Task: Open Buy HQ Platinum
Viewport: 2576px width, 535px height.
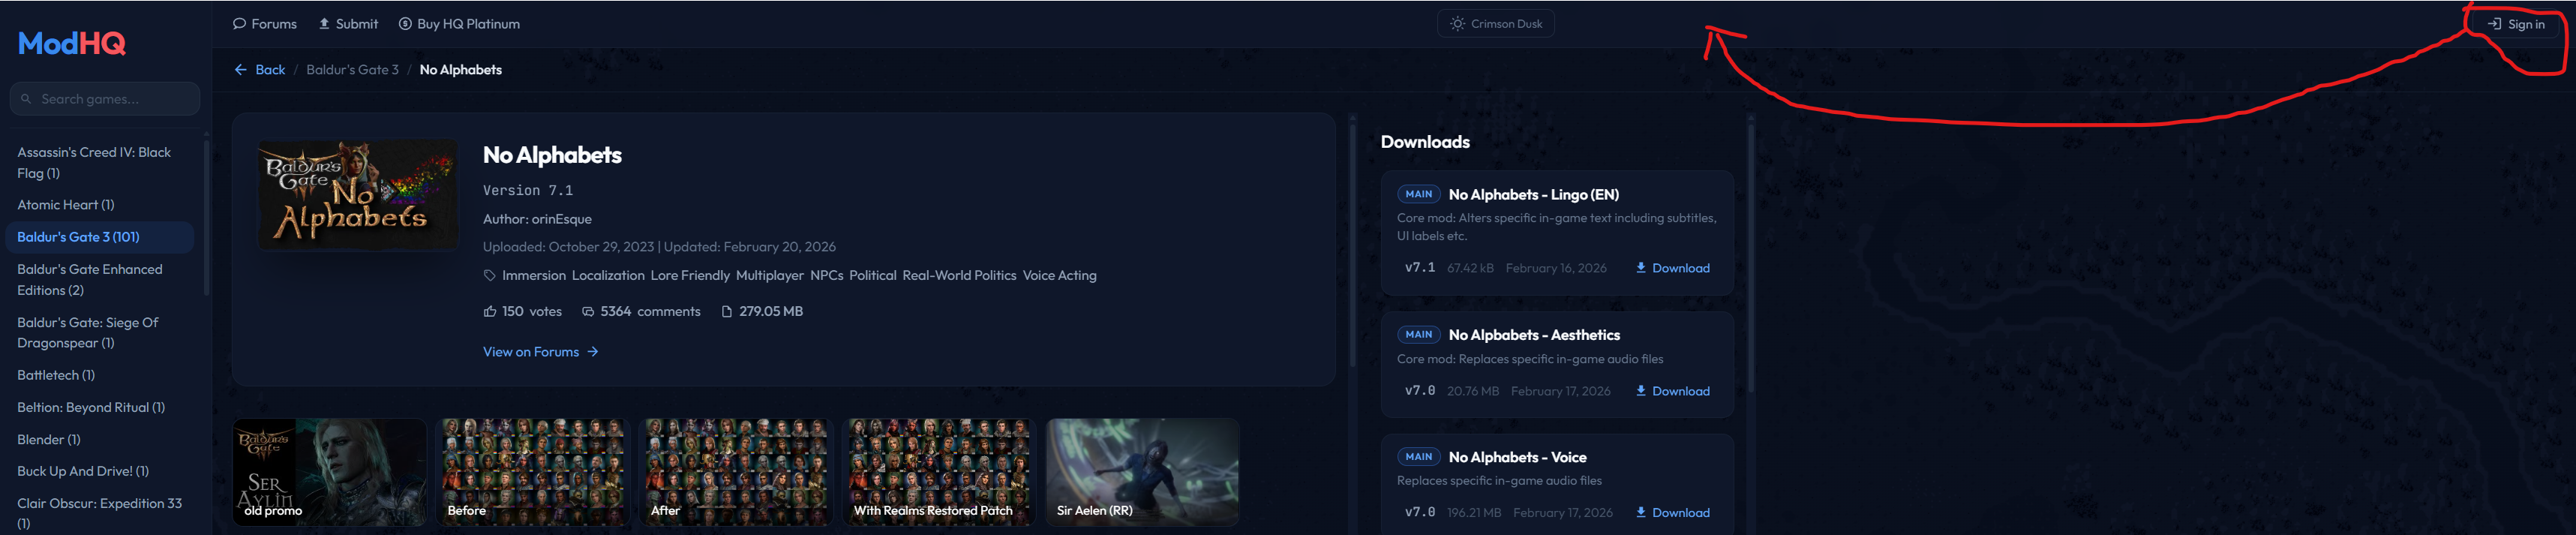Action: click(459, 24)
